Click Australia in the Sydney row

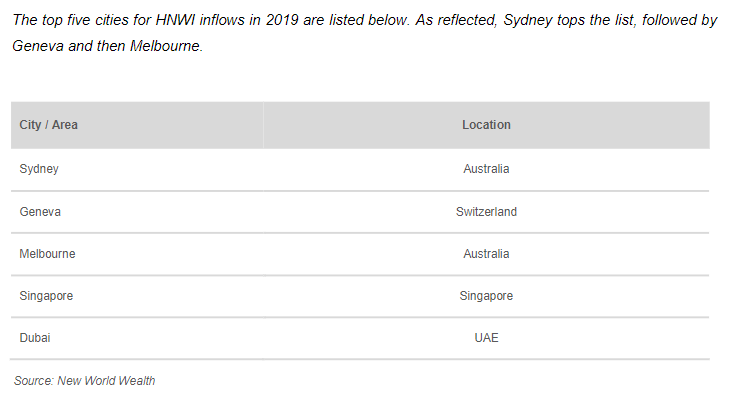tap(486, 169)
